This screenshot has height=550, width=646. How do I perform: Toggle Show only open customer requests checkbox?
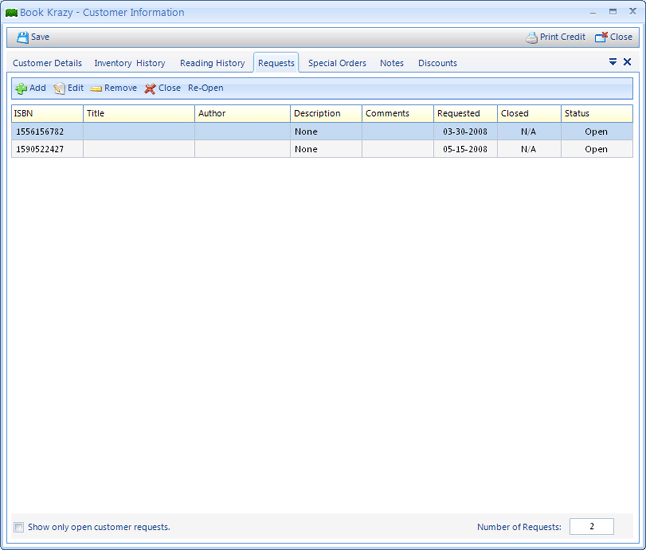click(19, 527)
